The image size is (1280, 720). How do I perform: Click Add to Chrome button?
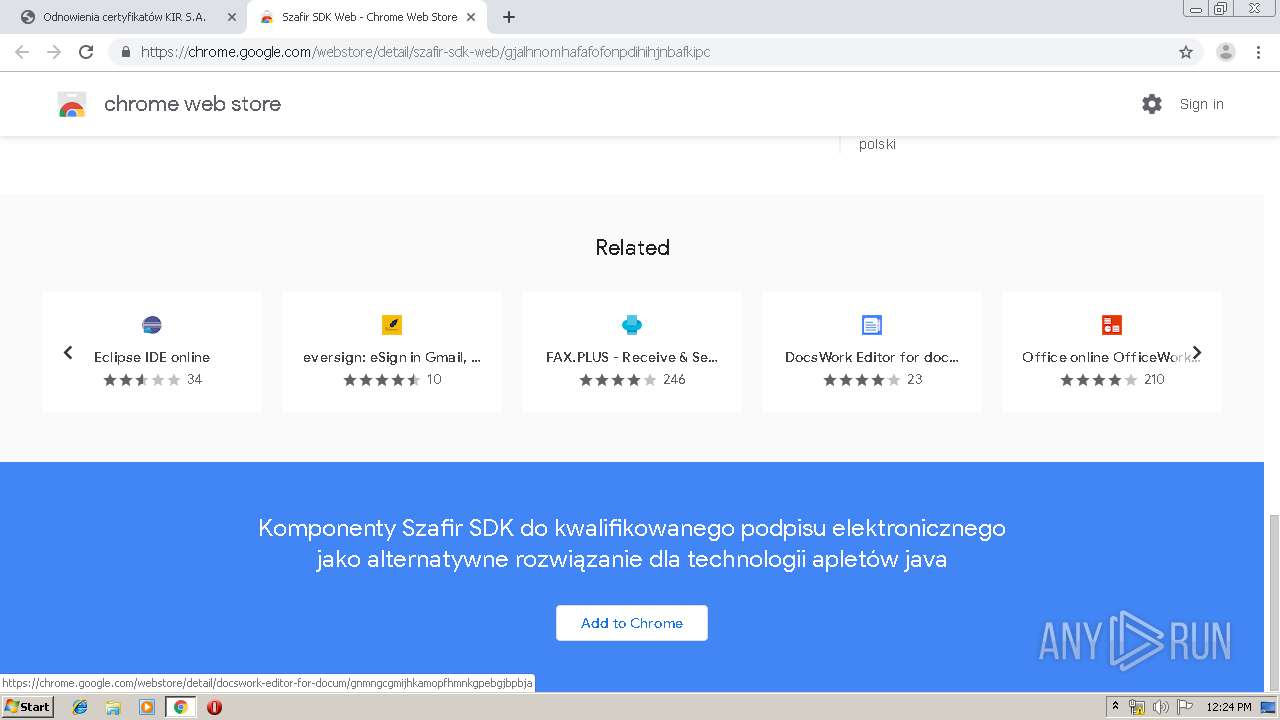click(x=632, y=623)
